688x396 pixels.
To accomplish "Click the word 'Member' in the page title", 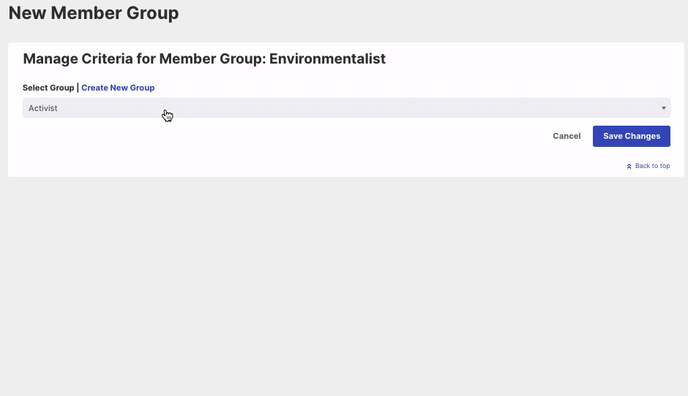I will [x=86, y=13].
